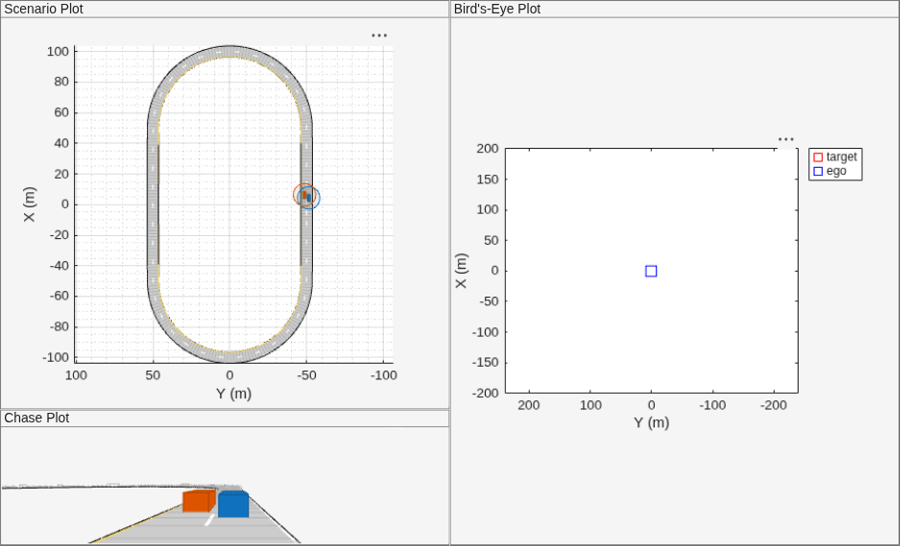900x546 pixels.
Task: Click the Bird's-Eye 'Y (m)' axis label
Action: click(x=651, y=423)
